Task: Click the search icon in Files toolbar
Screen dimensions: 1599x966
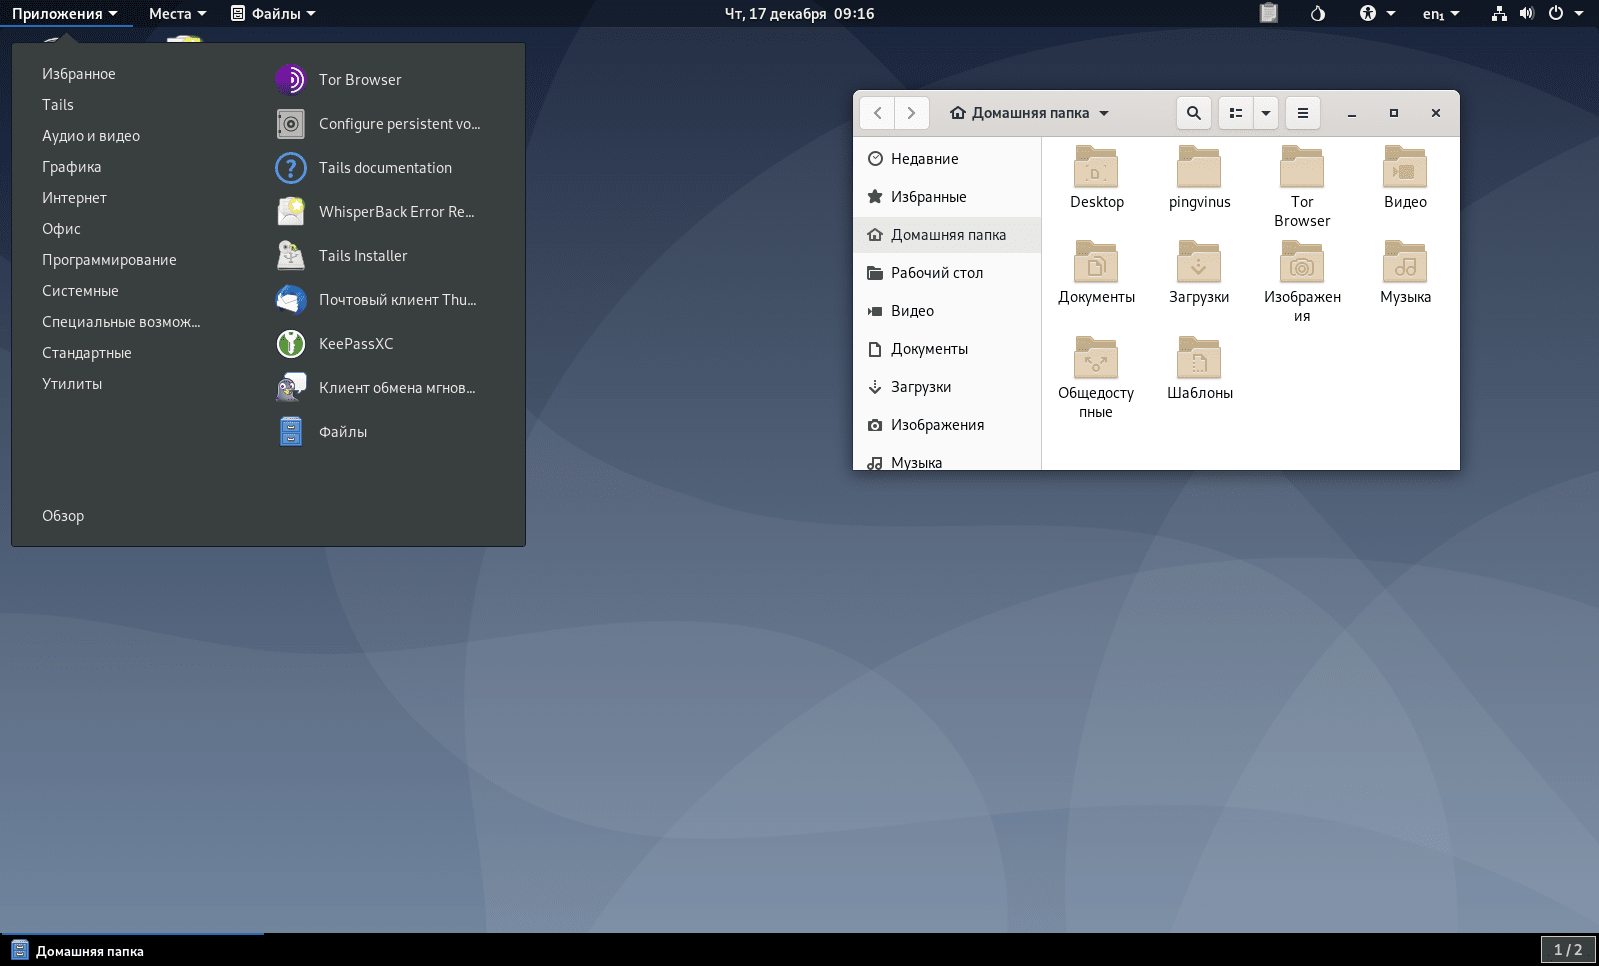Action: 1193,113
